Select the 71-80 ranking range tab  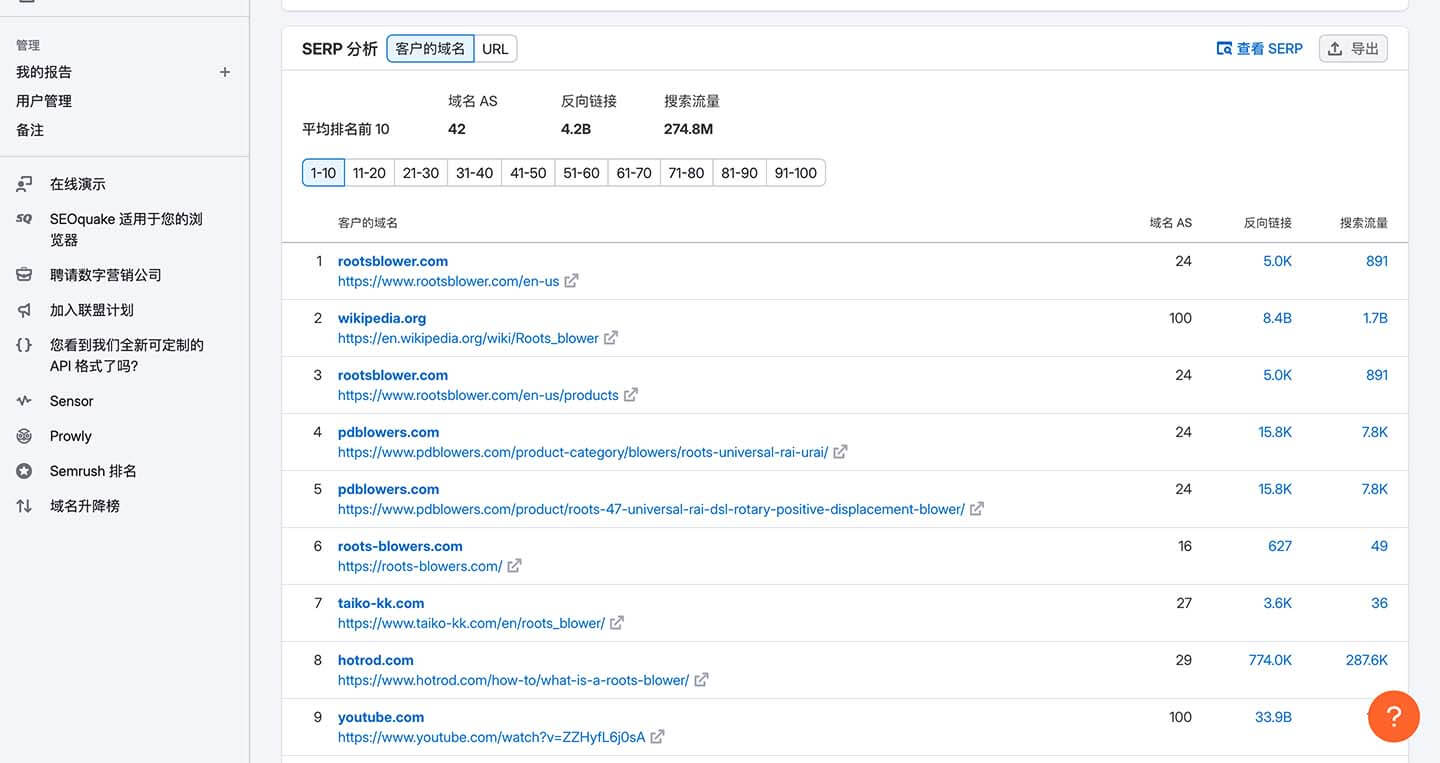pyautogui.click(x=687, y=173)
